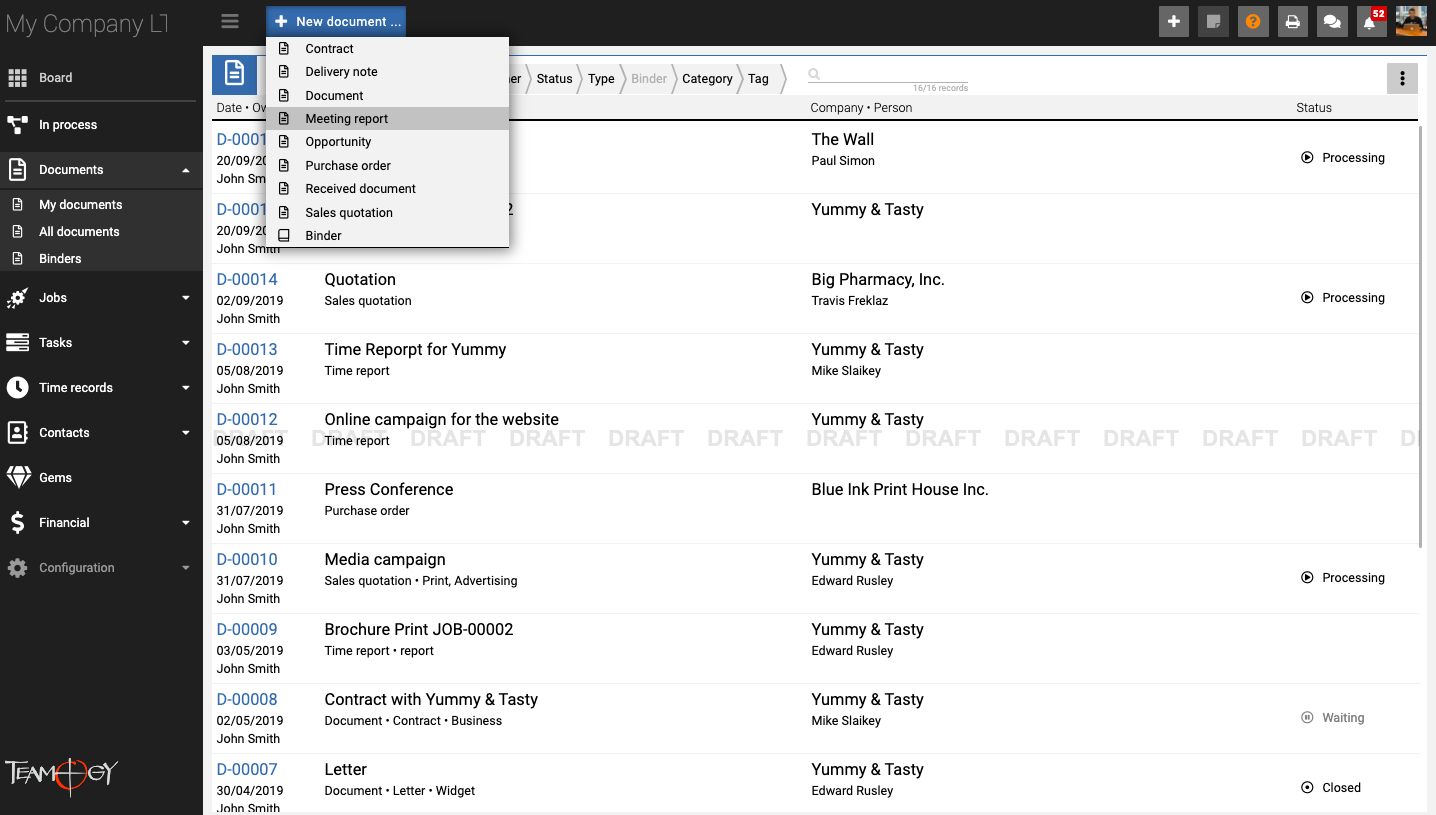Click the search records field
Screen dimensions: 1436x815
click(890, 75)
